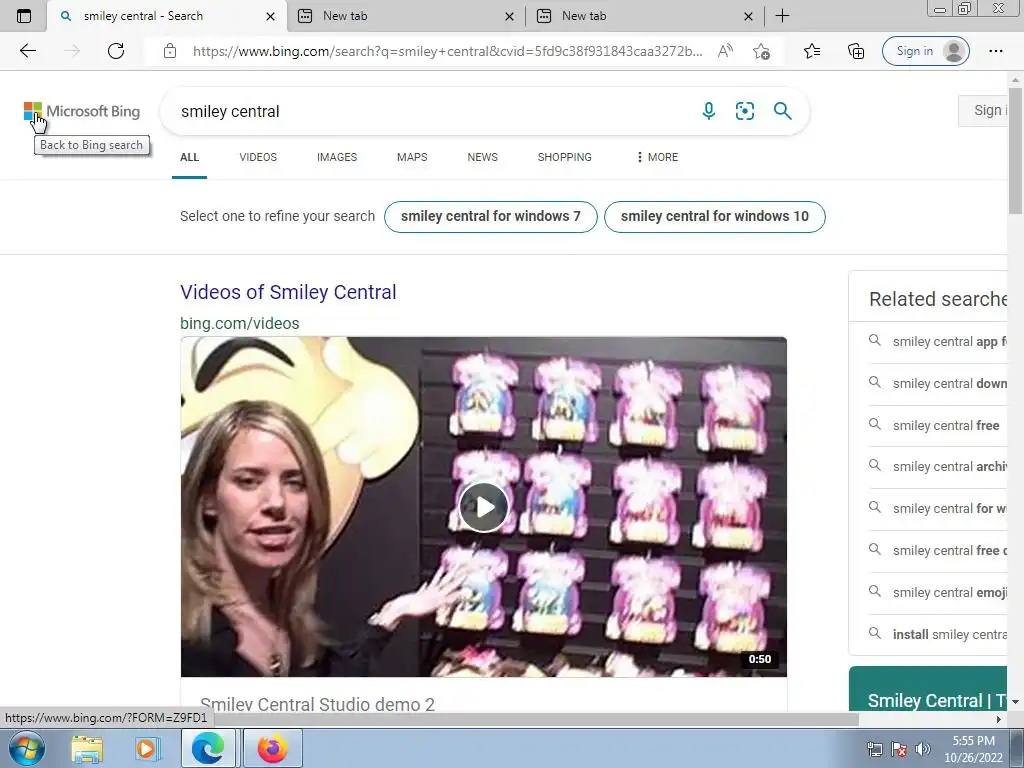This screenshot has height=768, width=1024.
Task: Select the MAPS search tab
Action: coord(412,157)
